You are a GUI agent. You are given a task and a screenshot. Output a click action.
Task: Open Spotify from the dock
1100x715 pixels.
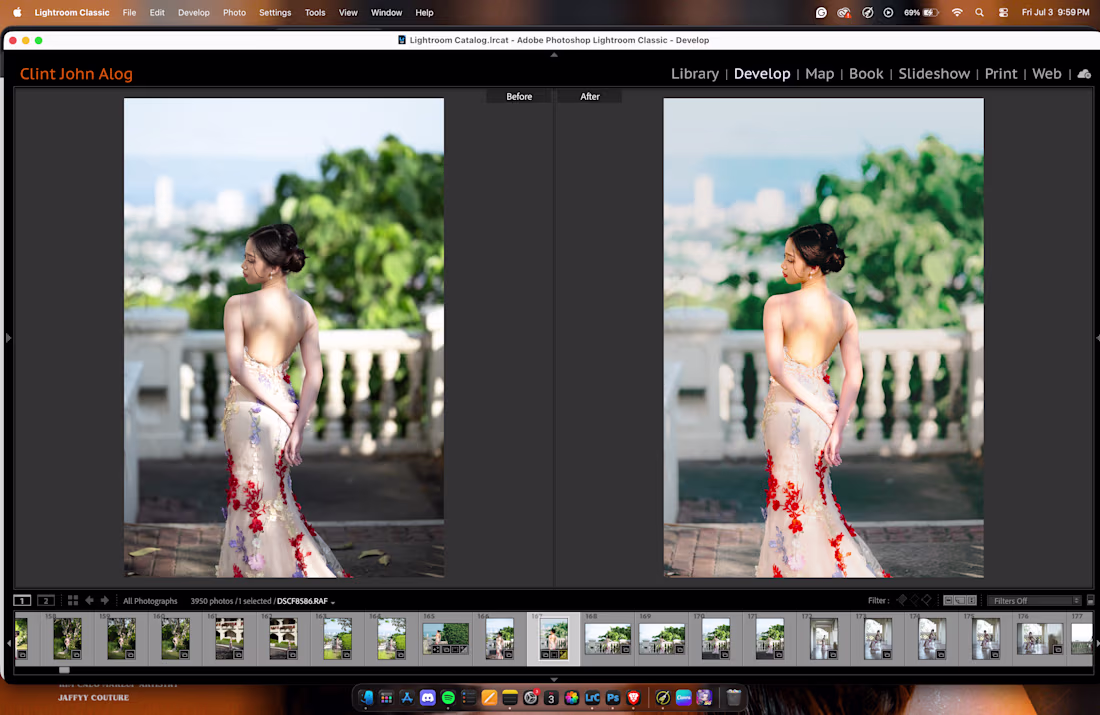(448, 697)
